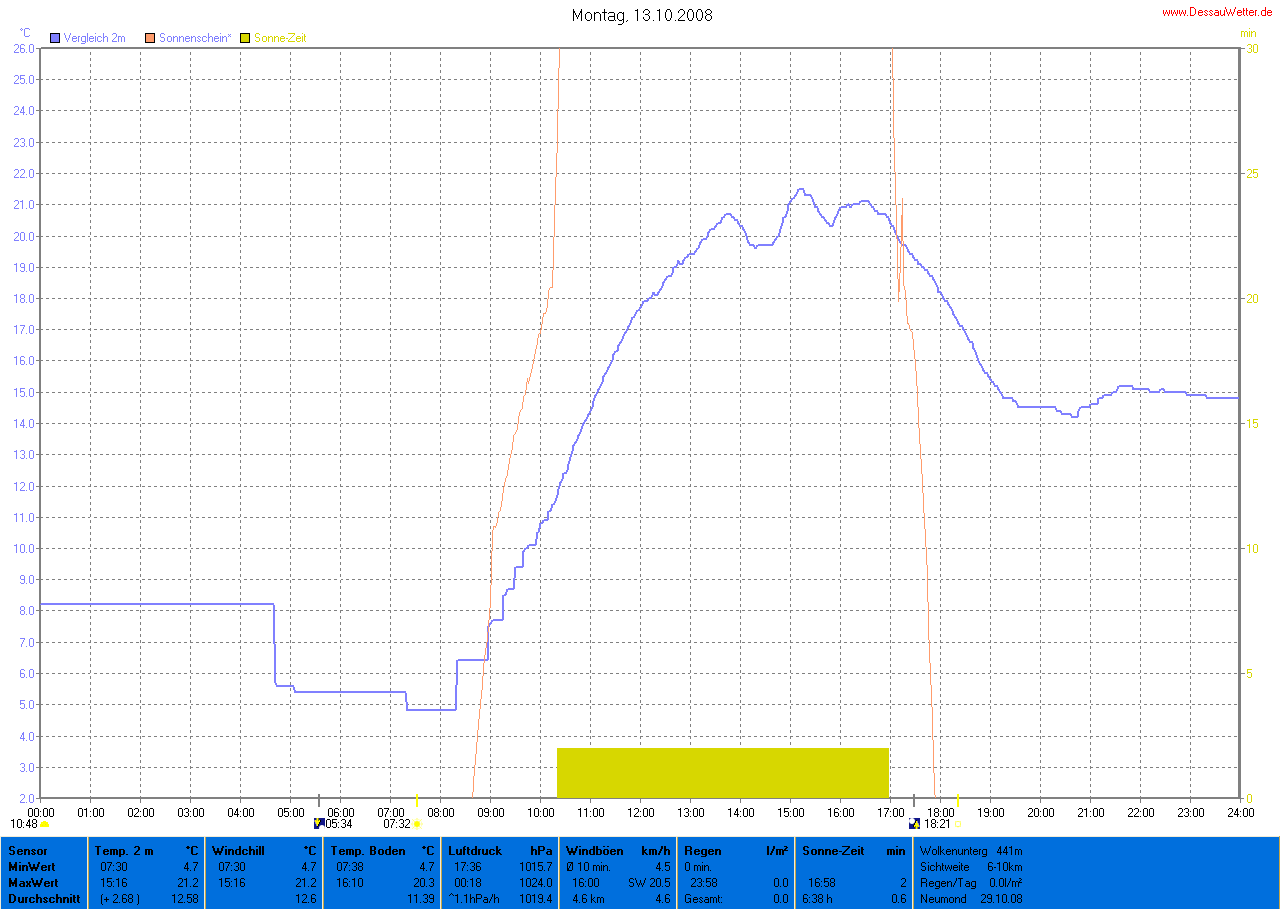Click the yellow Sonne-Zeit legend swatch
Viewport: 1280px width, 909px height.
[x=246, y=38]
